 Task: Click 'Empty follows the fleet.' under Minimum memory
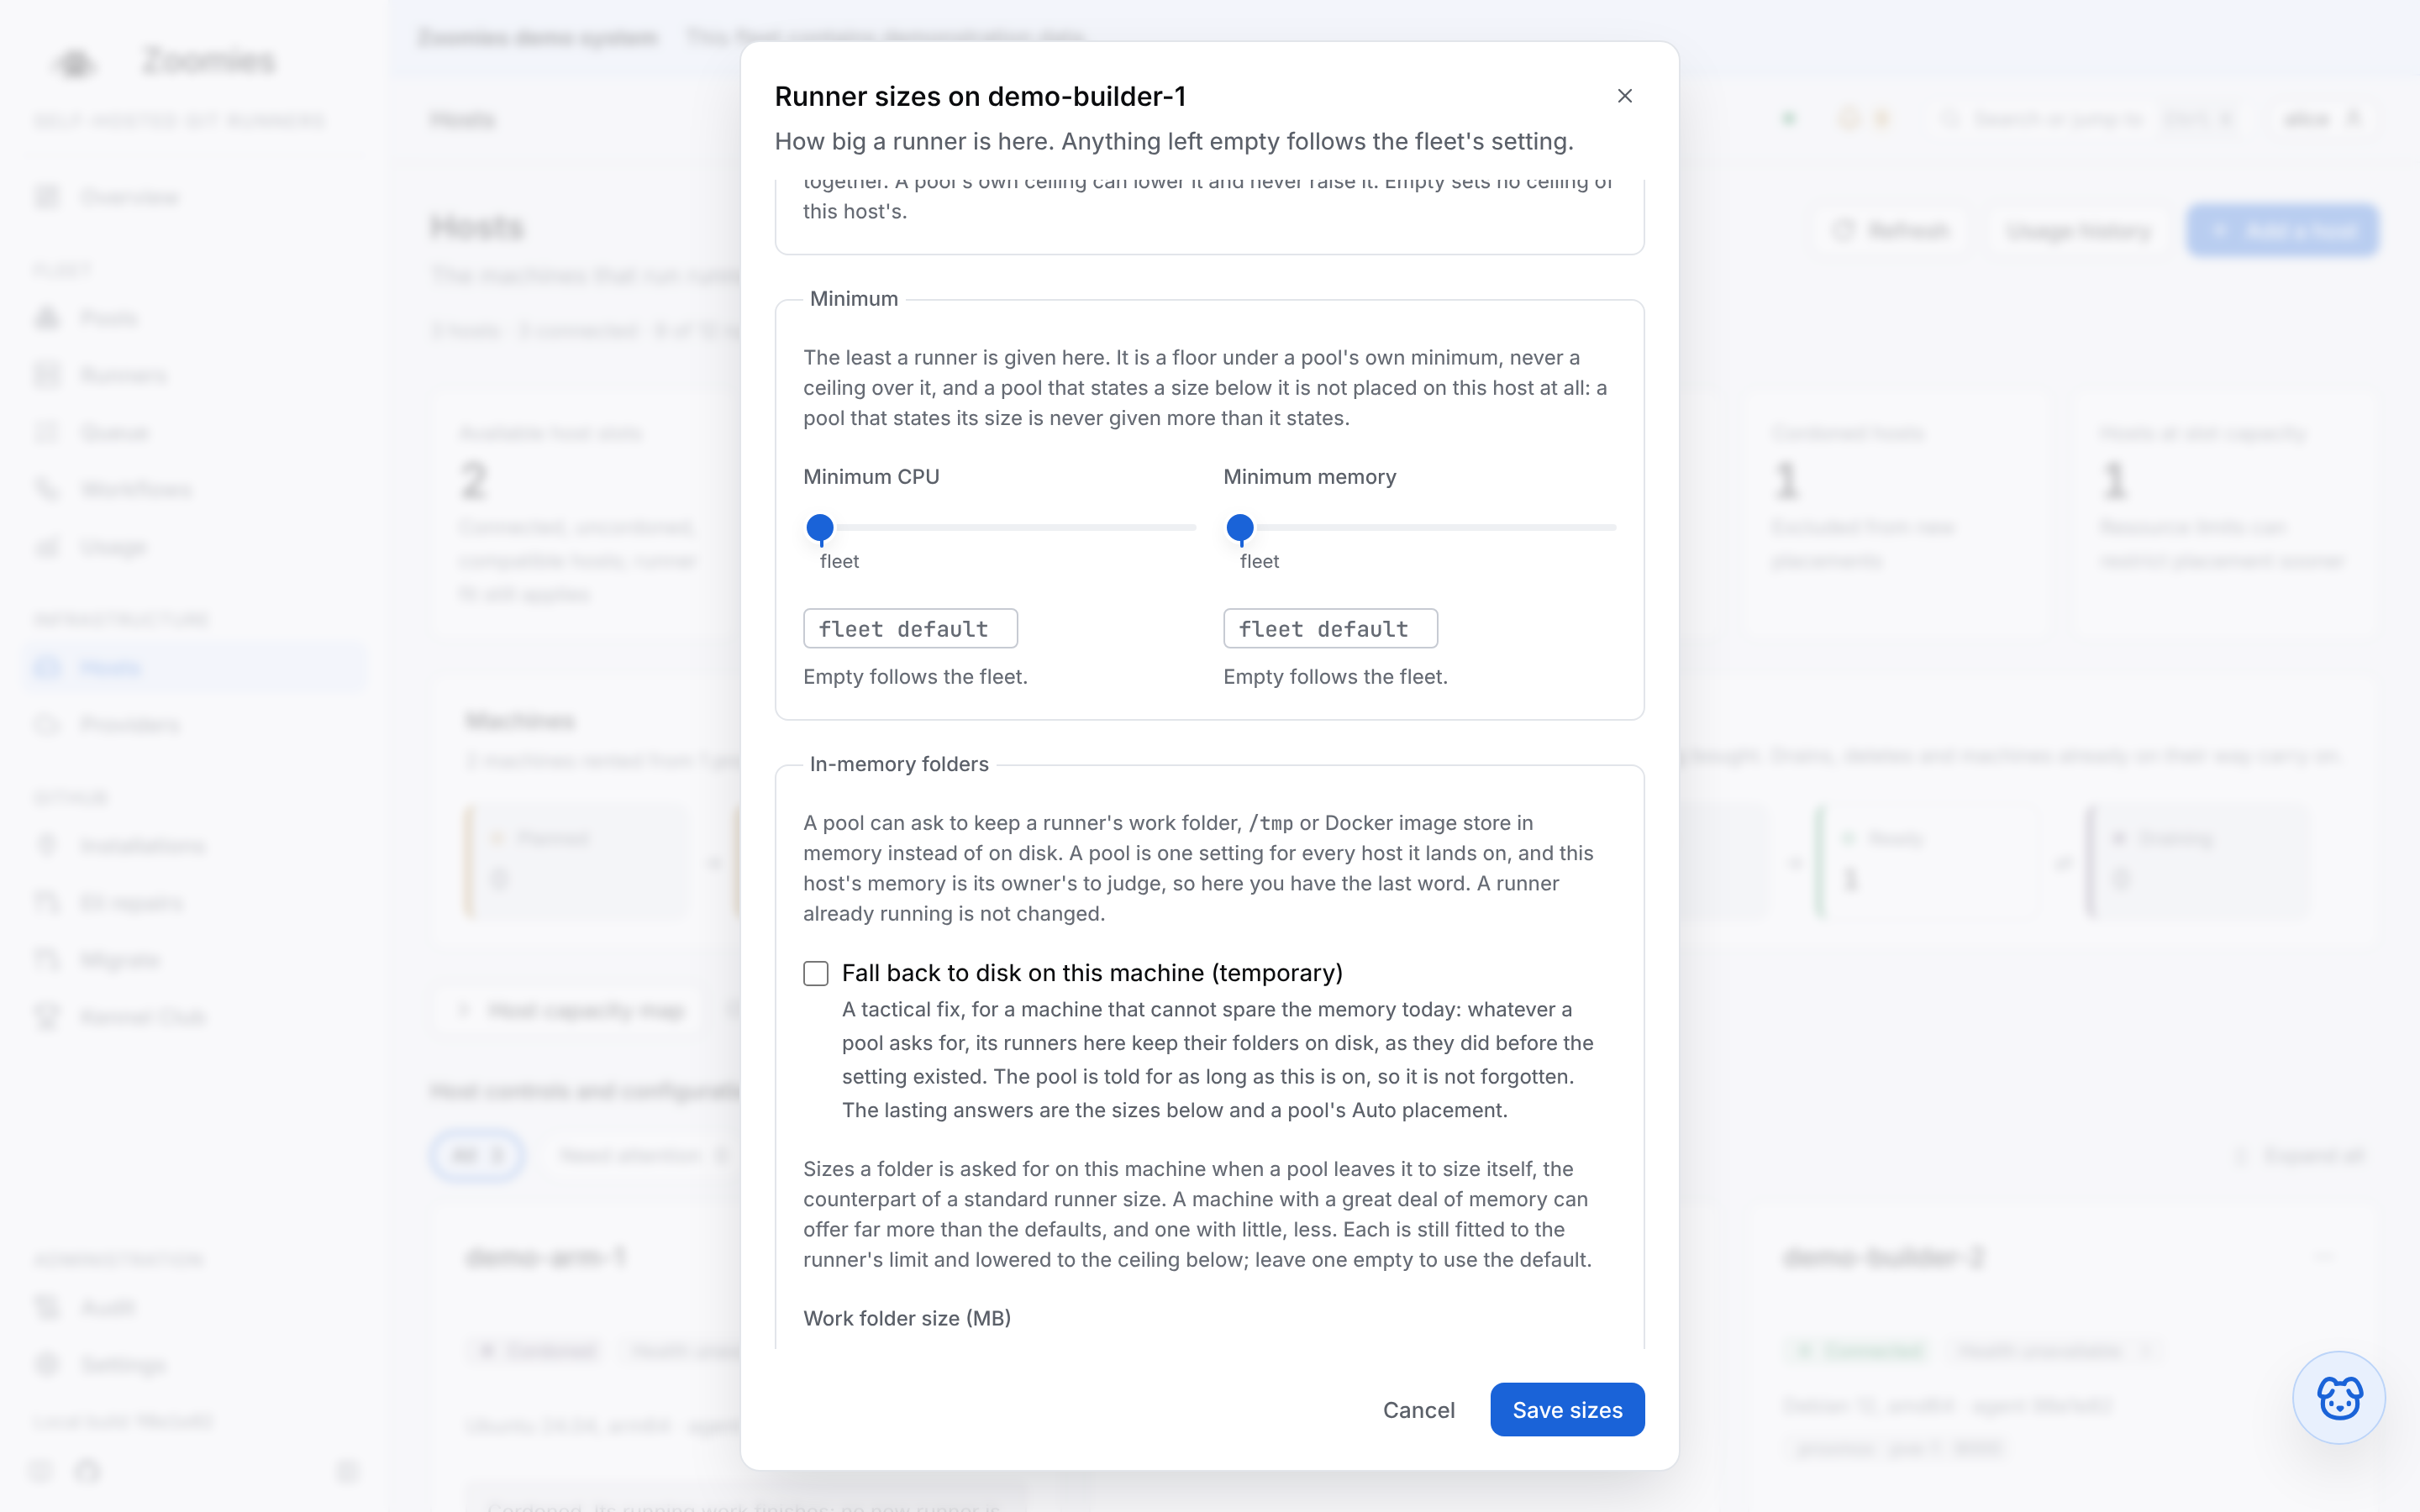tap(1335, 677)
